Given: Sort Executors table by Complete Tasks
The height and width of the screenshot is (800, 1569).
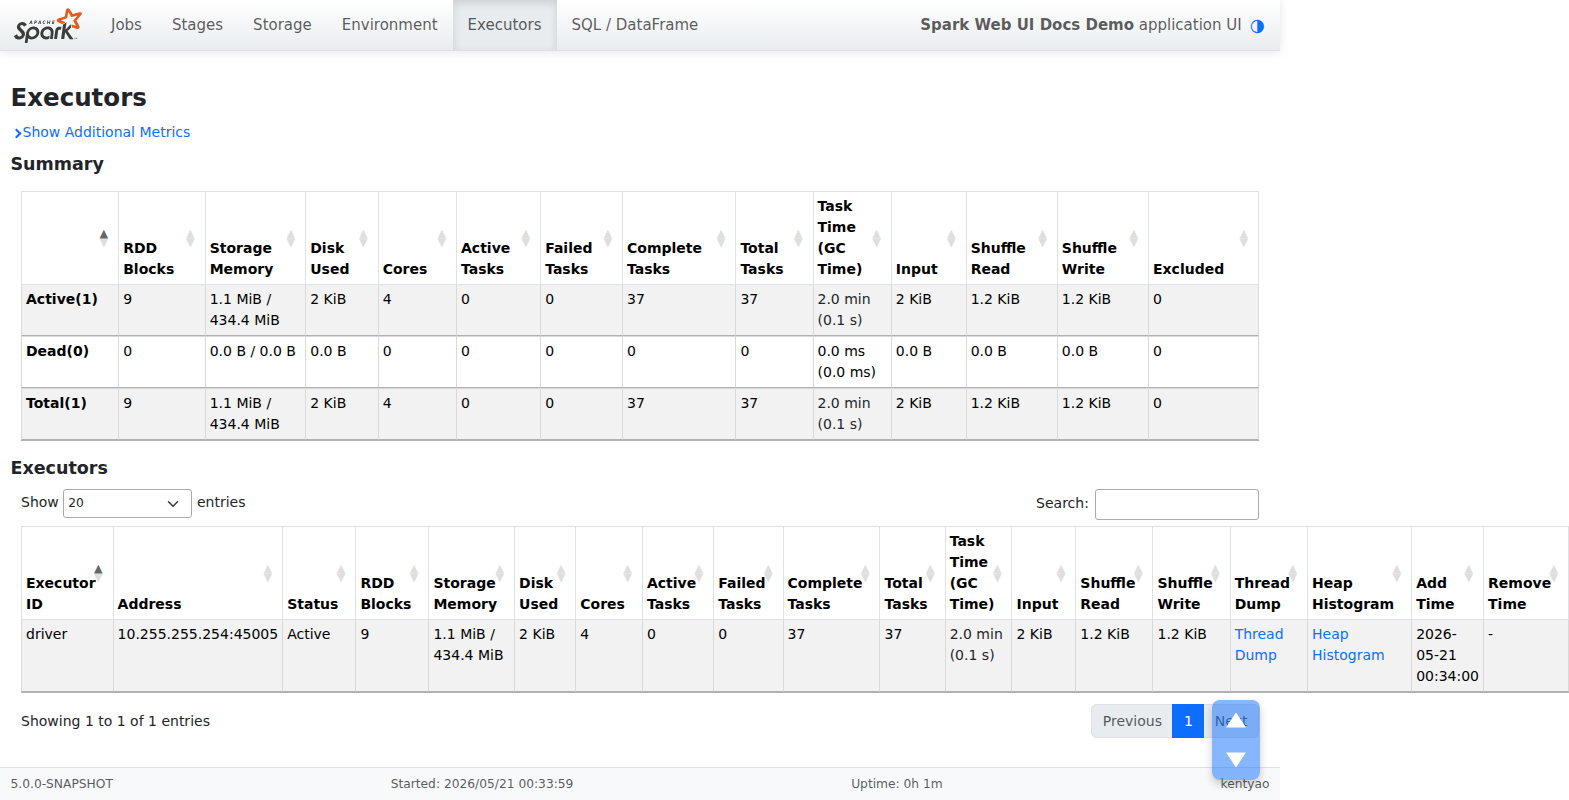Looking at the screenshot, I should (831, 573).
